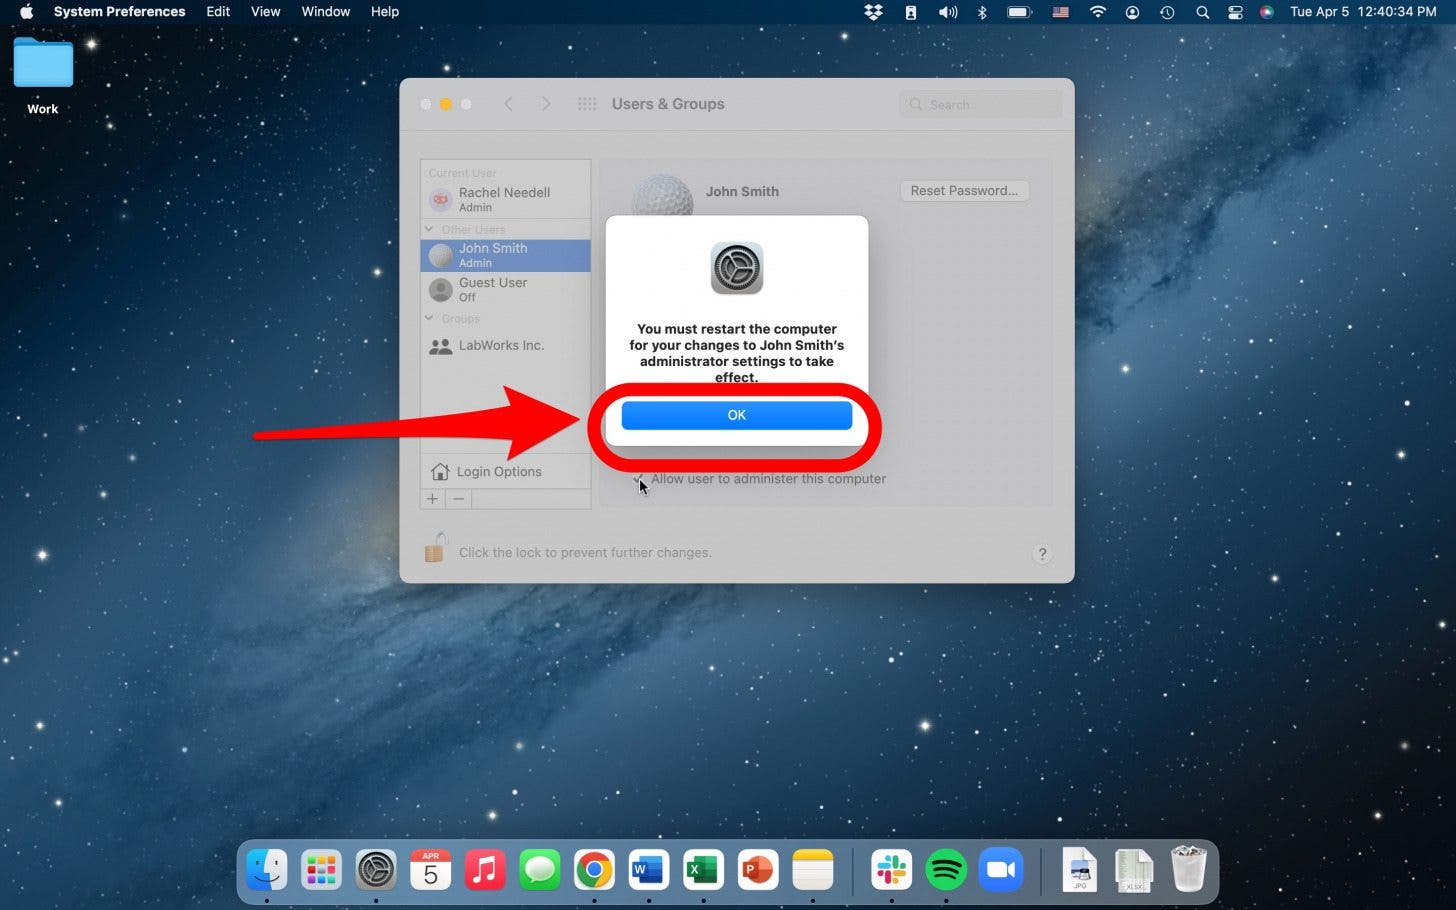The height and width of the screenshot is (910, 1456).
Task: Check the battery status in the menu bar
Action: pos(1019,12)
